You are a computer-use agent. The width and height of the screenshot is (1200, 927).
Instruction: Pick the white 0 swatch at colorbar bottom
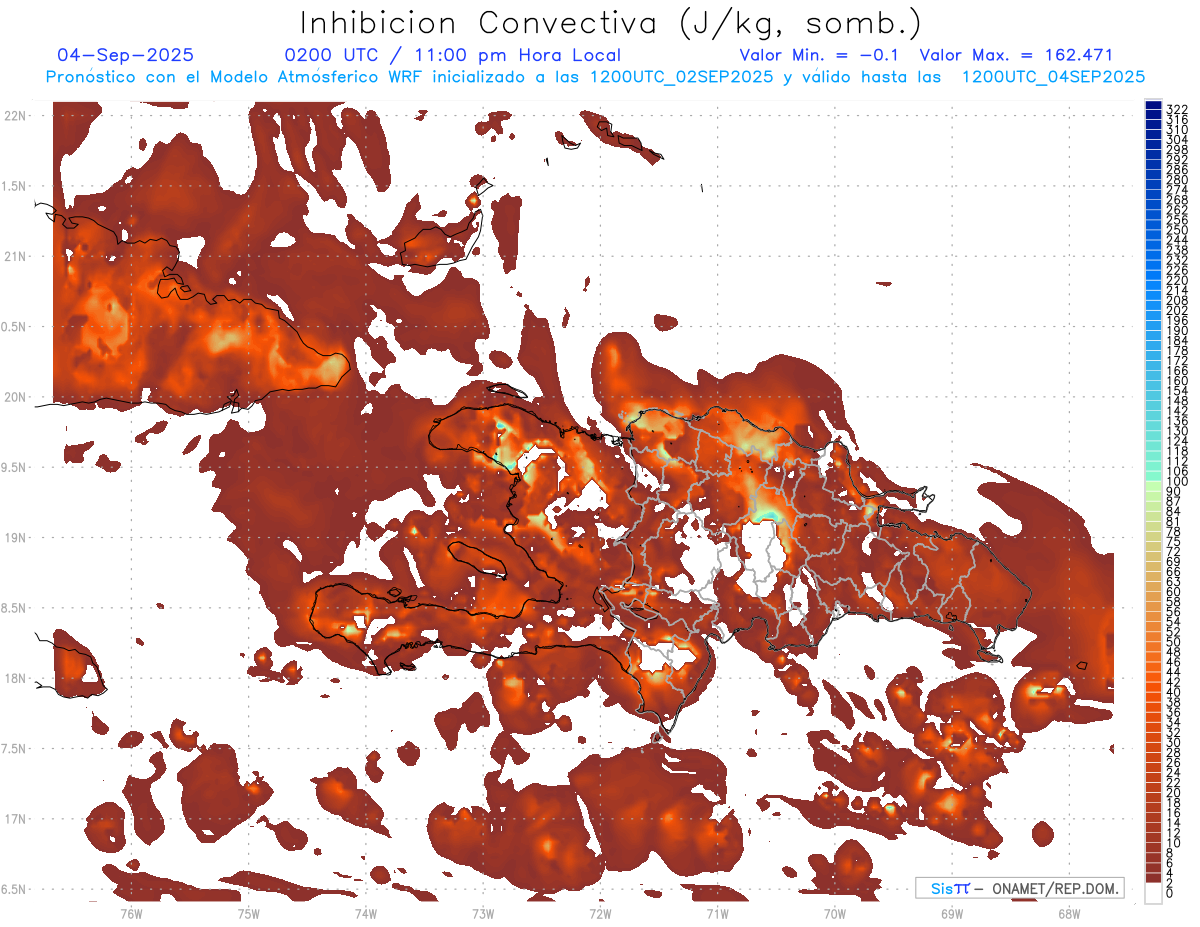click(1153, 891)
